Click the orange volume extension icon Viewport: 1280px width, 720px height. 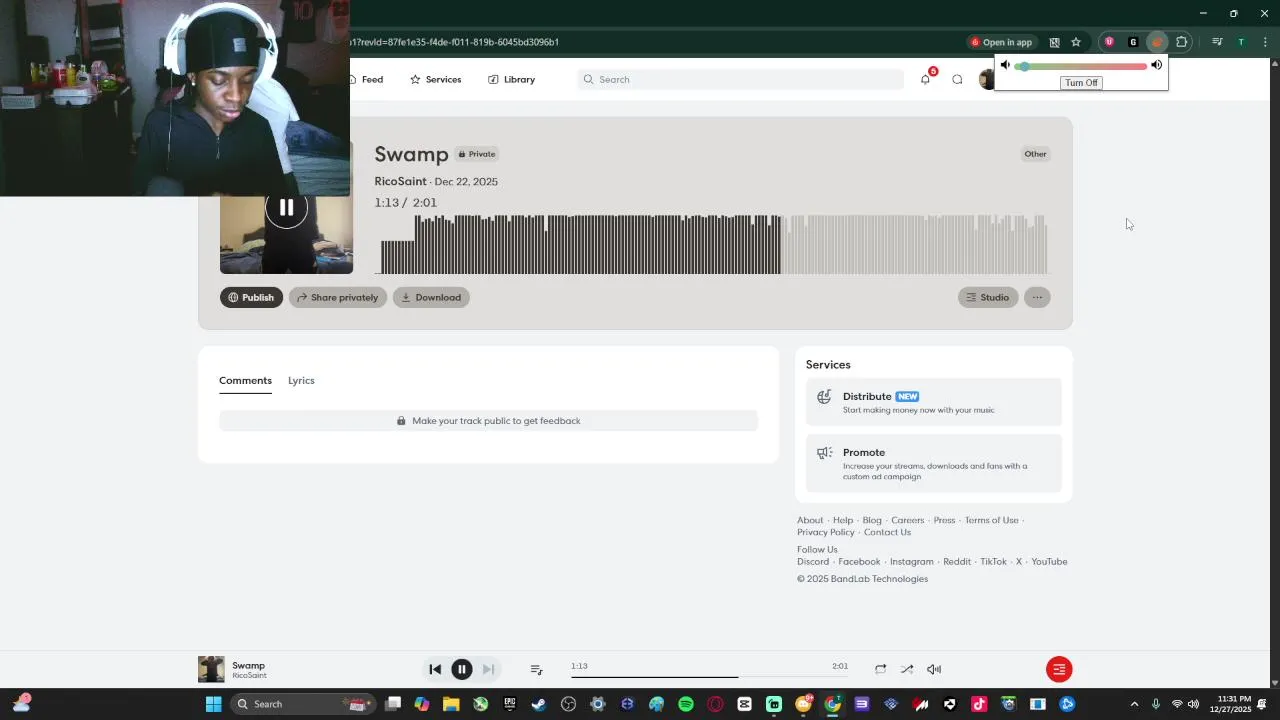pyautogui.click(x=1157, y=42)
